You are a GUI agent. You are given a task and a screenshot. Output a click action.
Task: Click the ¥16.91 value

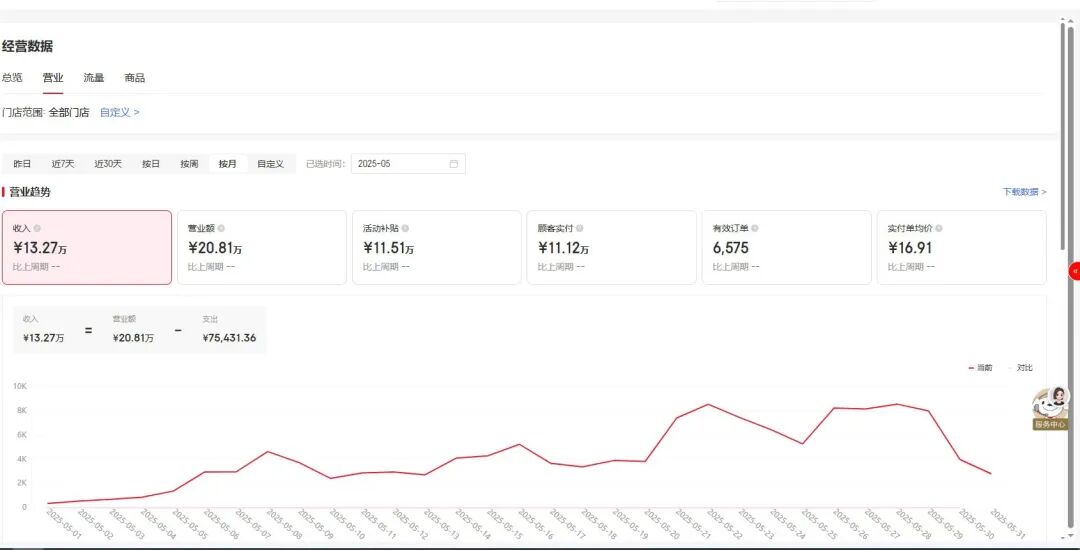(x=908, y=248)
